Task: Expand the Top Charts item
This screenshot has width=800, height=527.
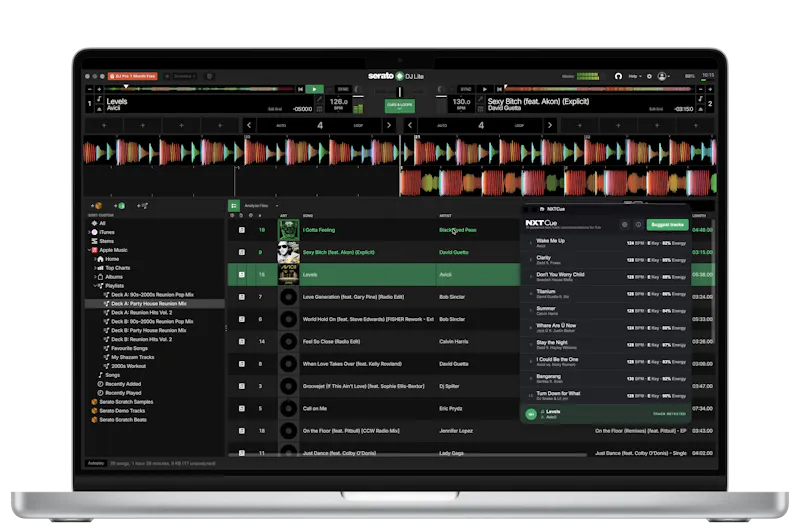Action: 95,268
